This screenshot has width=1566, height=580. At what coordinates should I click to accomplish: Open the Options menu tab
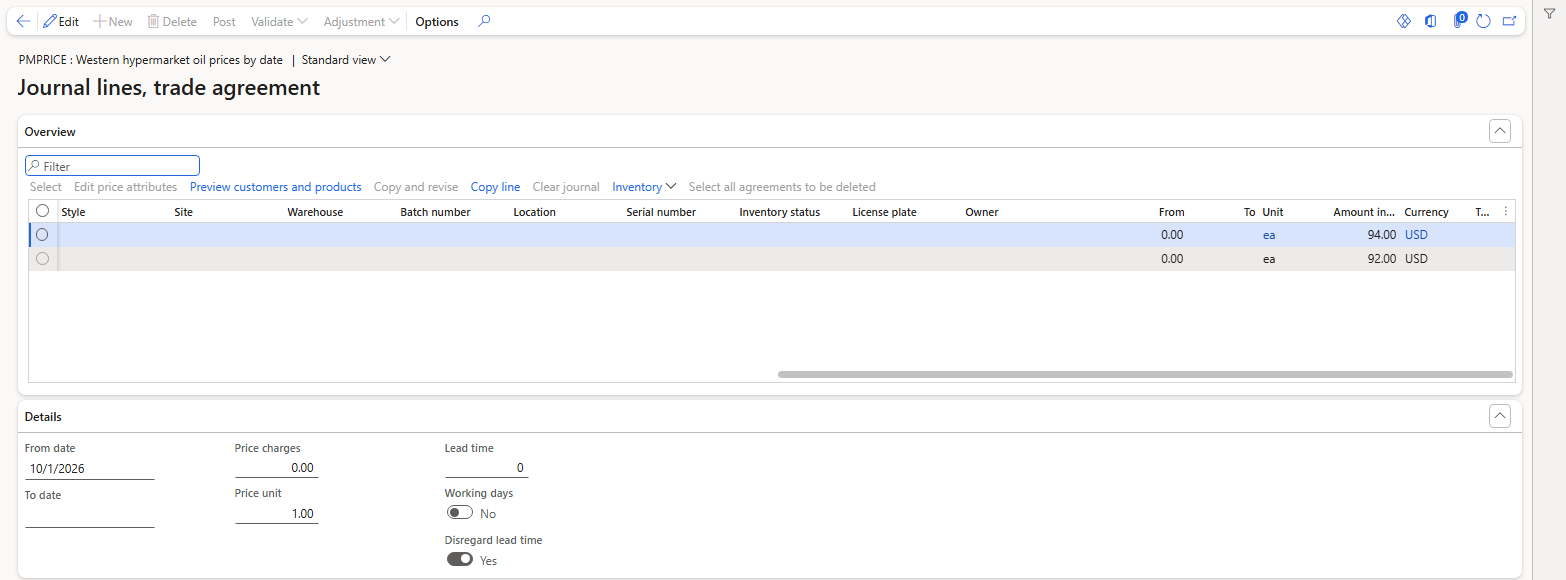point(437,21)
